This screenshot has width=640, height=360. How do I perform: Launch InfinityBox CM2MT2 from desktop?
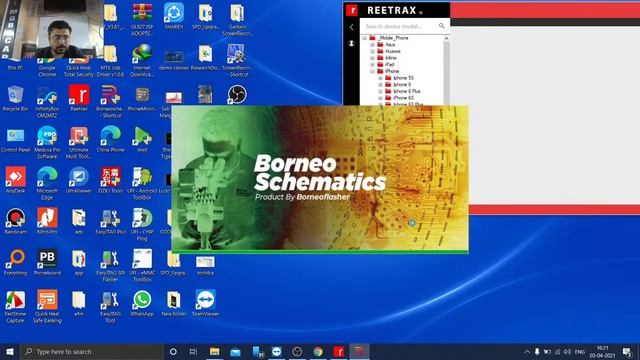click(47, 101)
